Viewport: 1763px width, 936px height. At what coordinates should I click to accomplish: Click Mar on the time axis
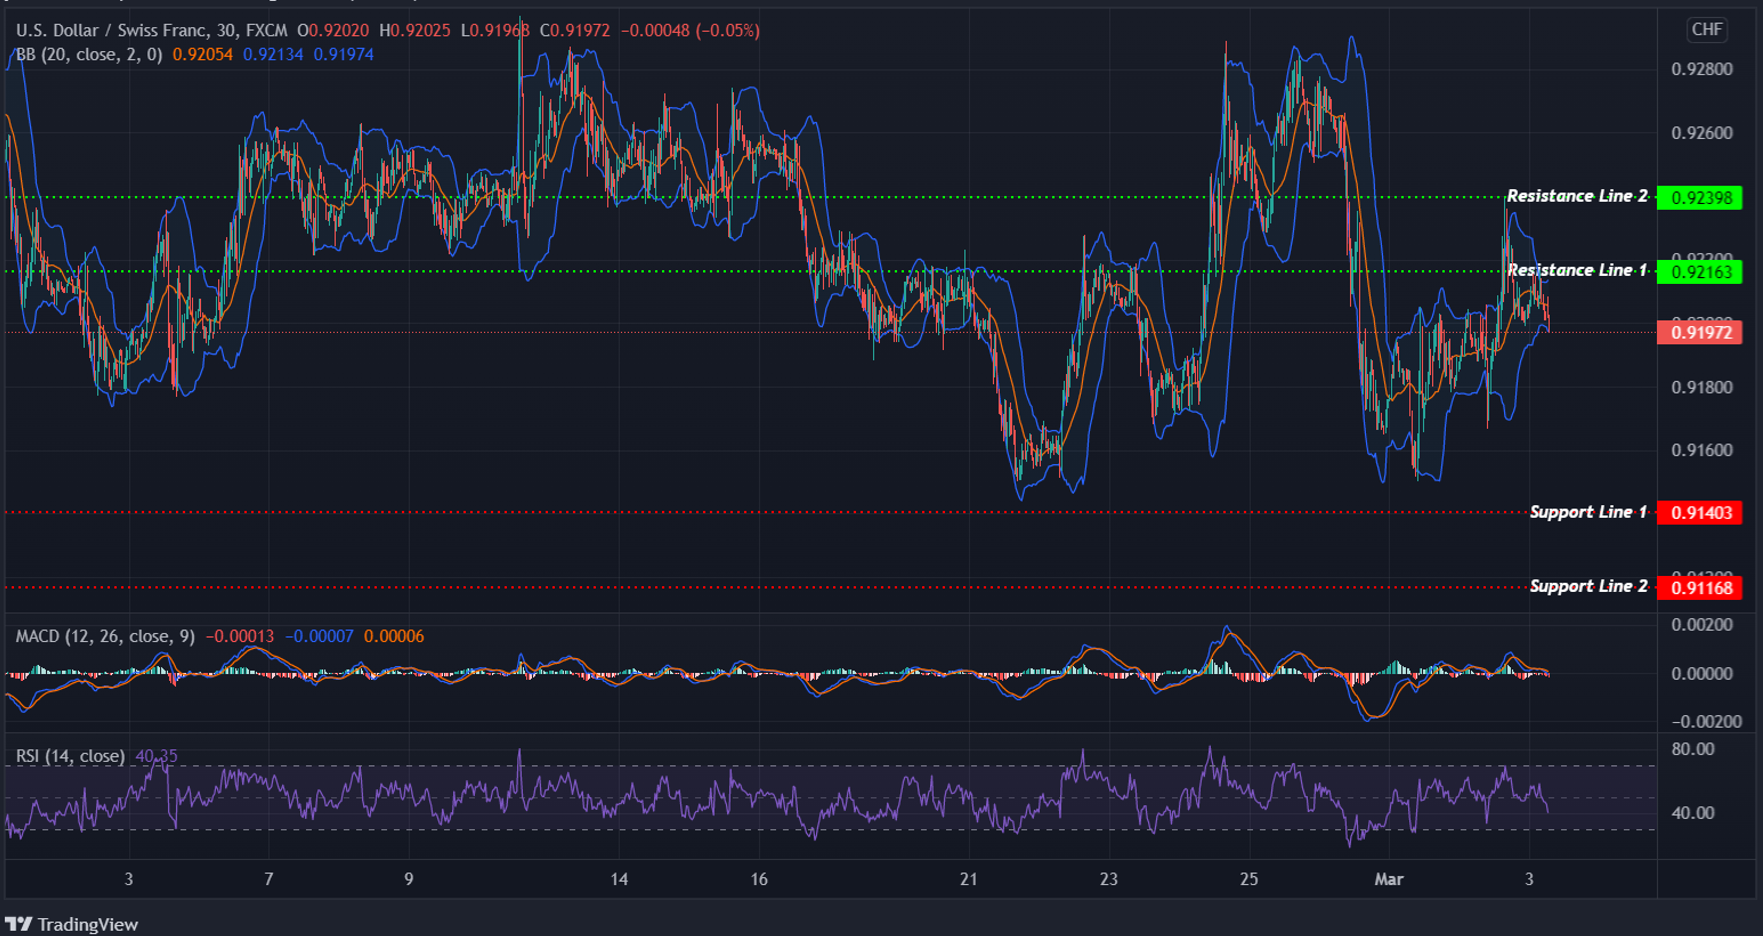tap(1390, 880)
